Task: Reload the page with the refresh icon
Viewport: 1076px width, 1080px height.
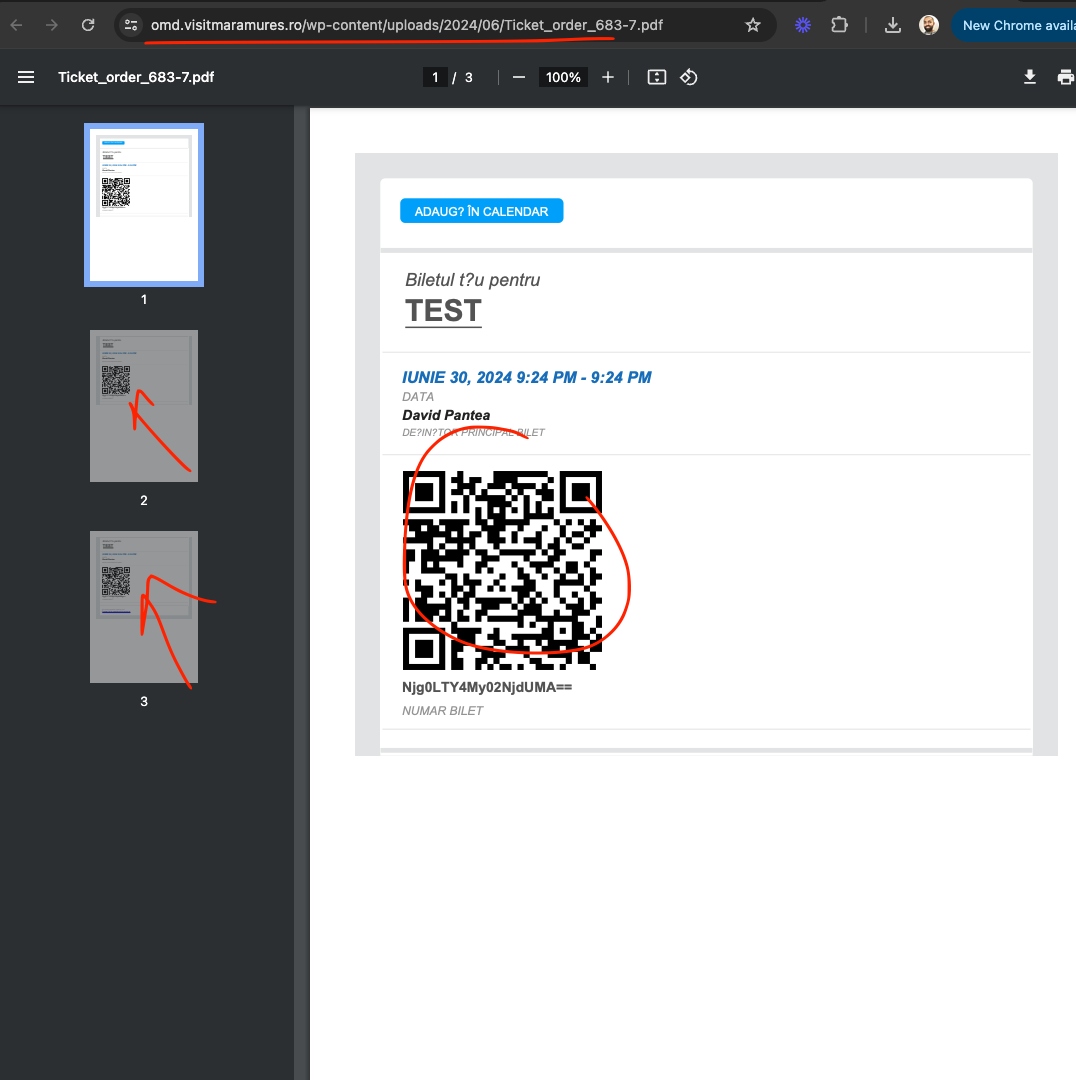Action: coord(88,25)
